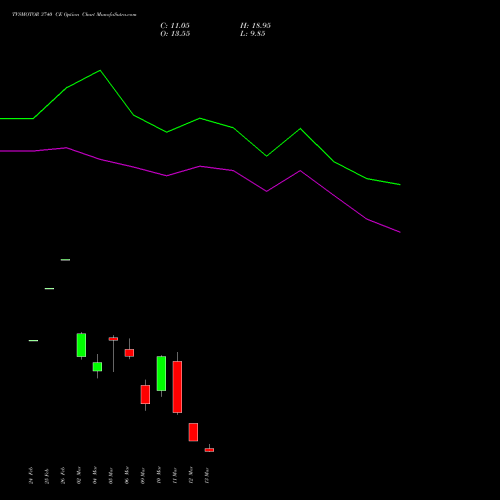500x500 pixels.
Task: Click the 24 Feb date label
Action: pyautogui.click(x=31, y=475)
